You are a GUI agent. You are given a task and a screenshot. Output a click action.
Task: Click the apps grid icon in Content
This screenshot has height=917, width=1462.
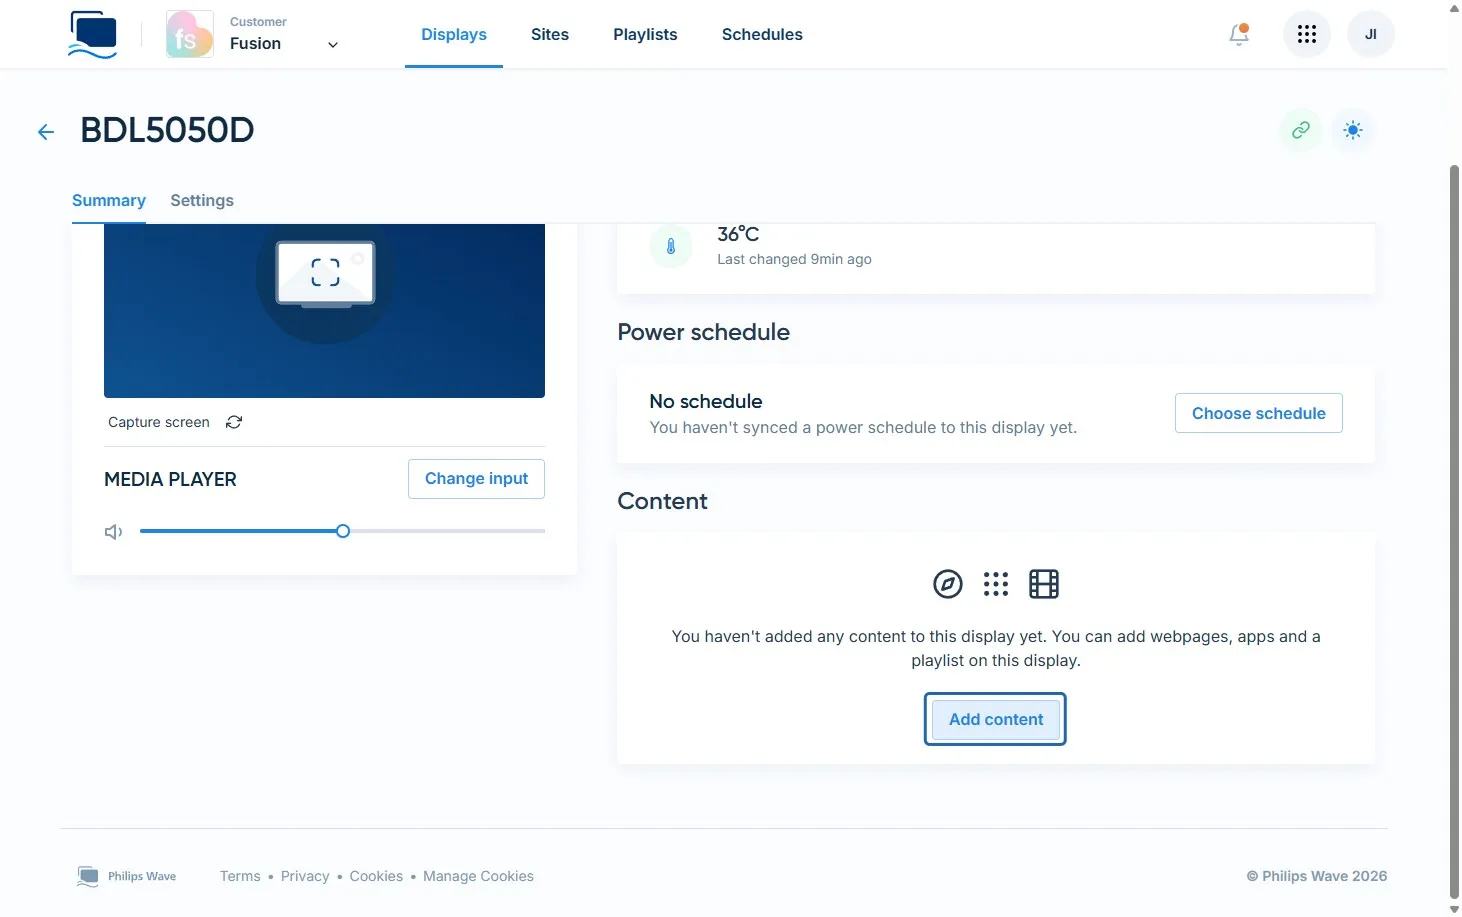pyautogui.click(x=996, y=584)
